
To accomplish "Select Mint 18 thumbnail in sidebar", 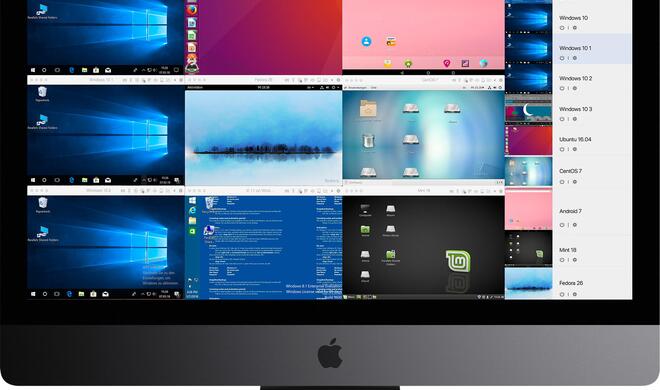I will [528, 248].
